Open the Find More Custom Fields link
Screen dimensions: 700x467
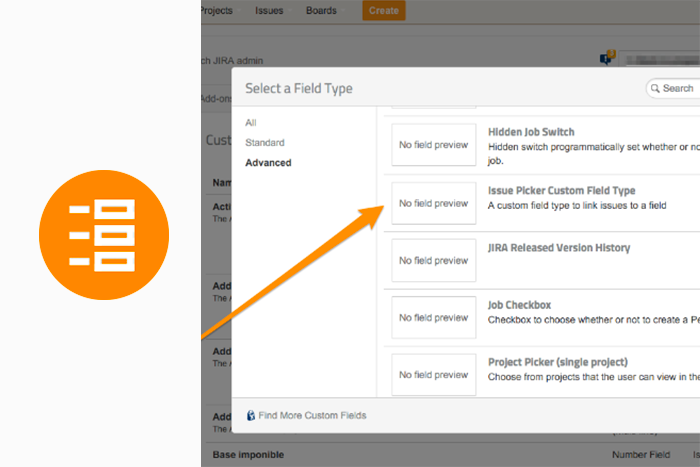312,416
